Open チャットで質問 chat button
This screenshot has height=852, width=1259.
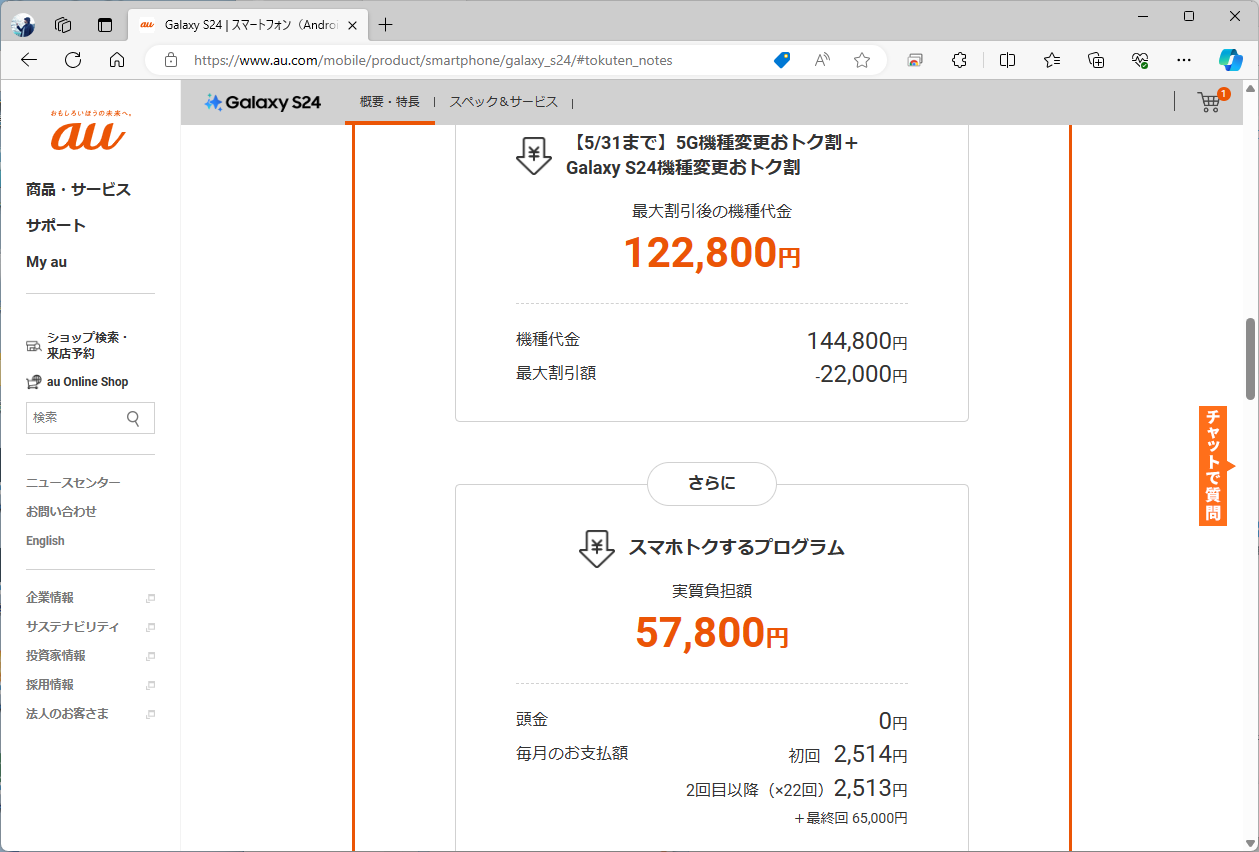click(1215, 466)
